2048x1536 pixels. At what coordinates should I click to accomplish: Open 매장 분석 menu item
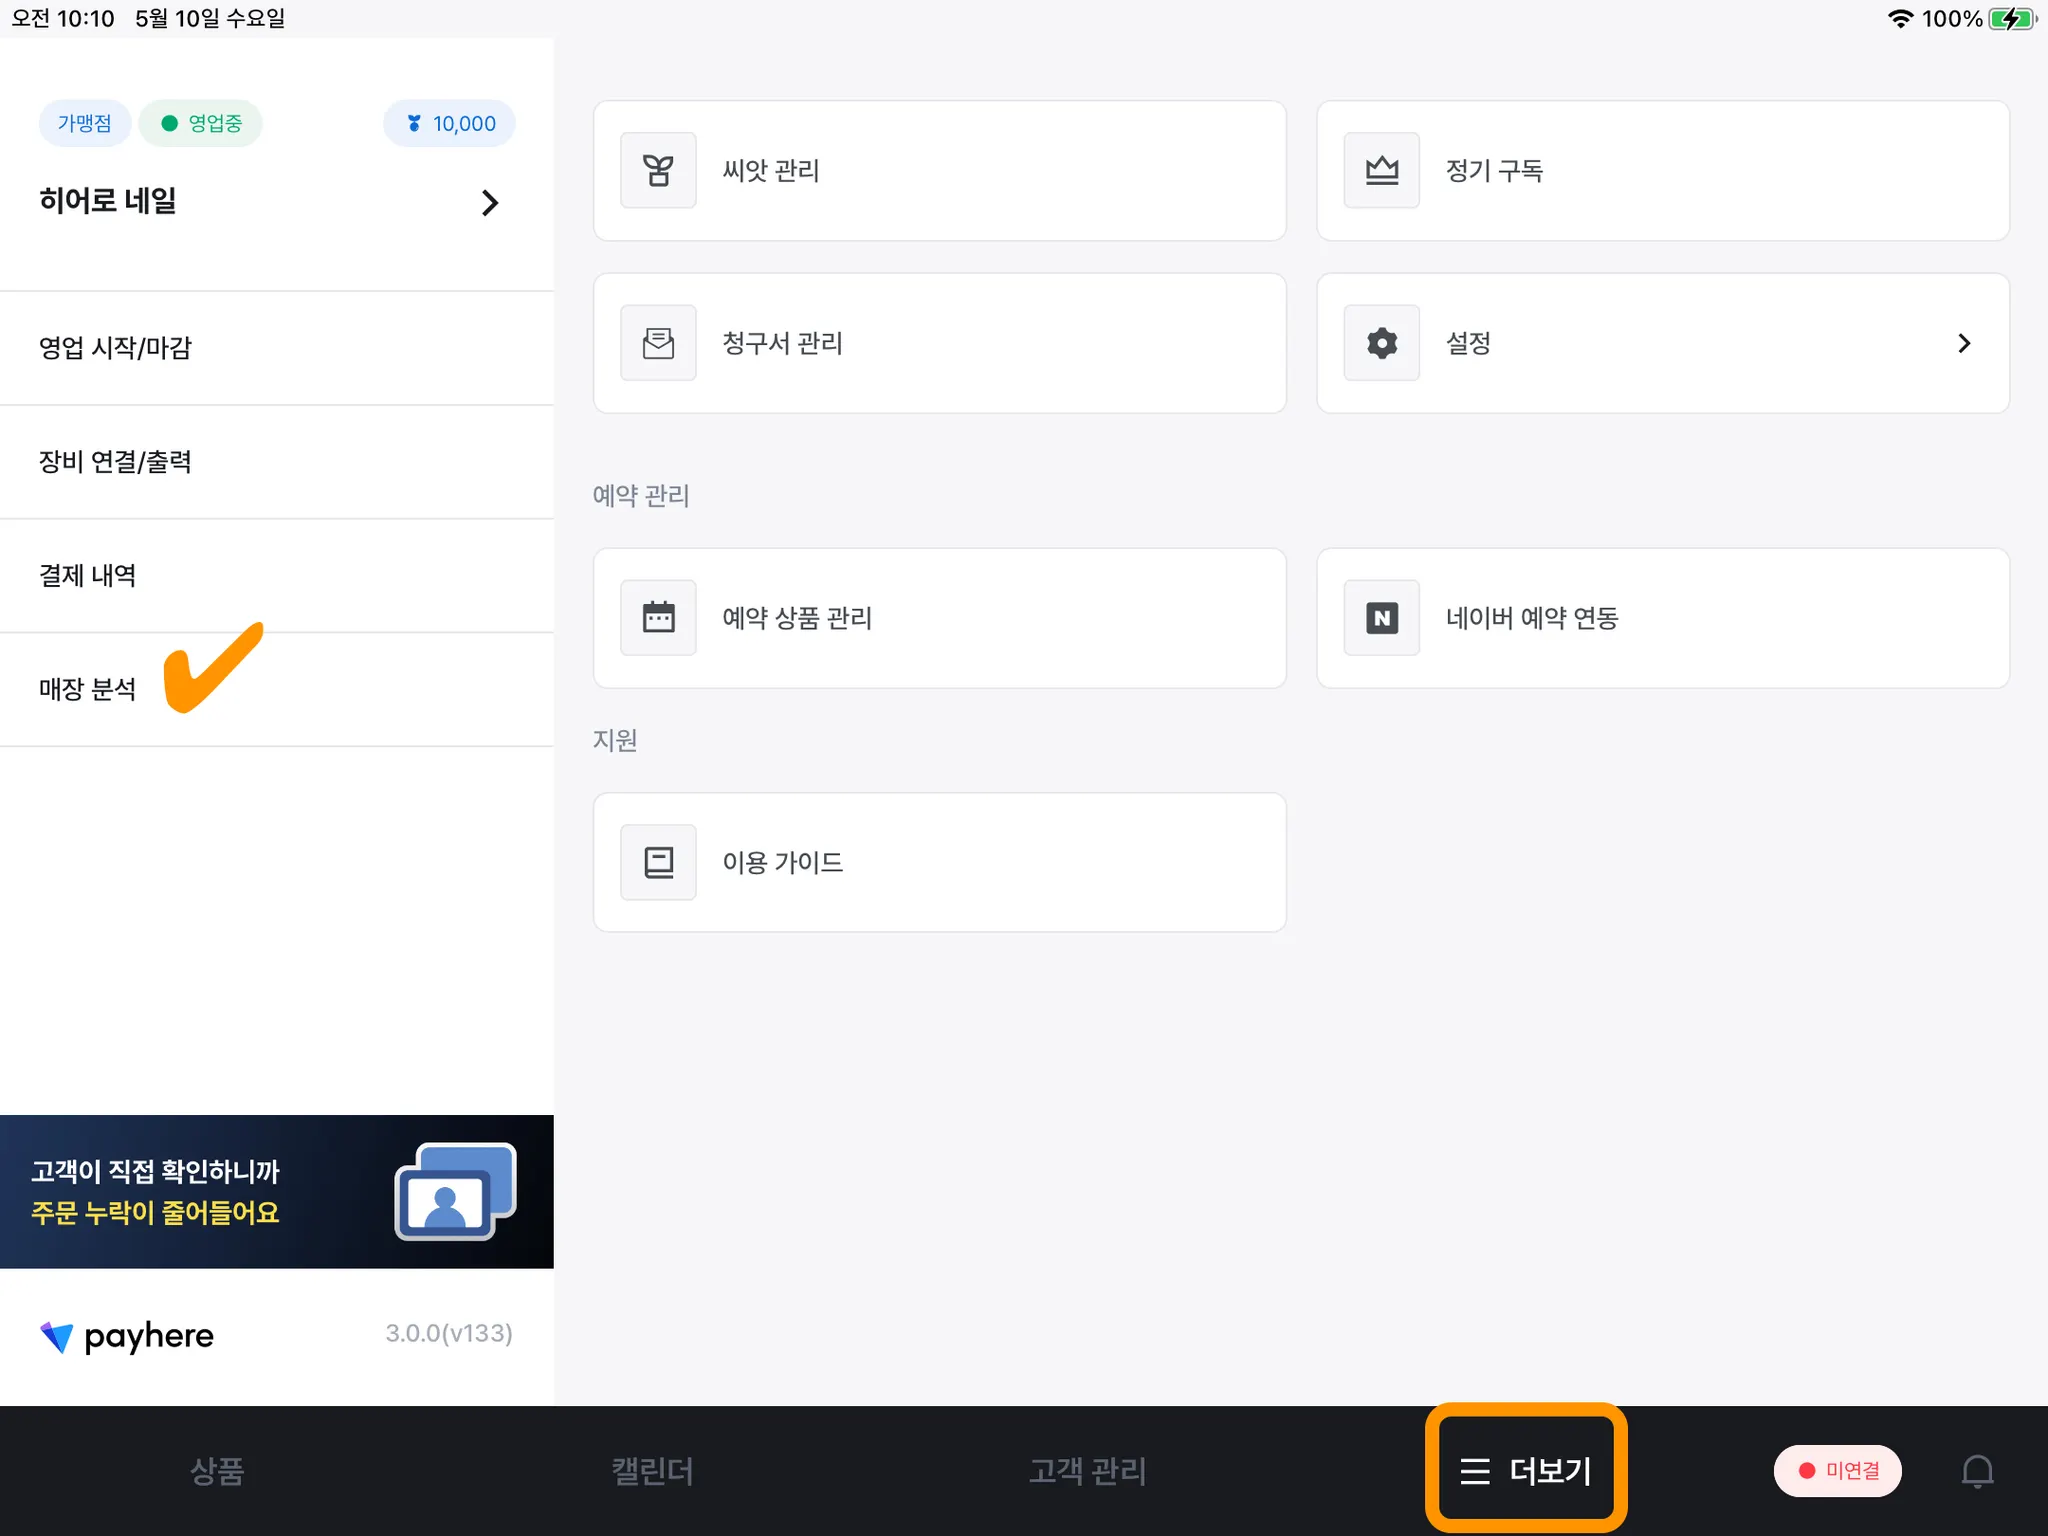point(88,690)
